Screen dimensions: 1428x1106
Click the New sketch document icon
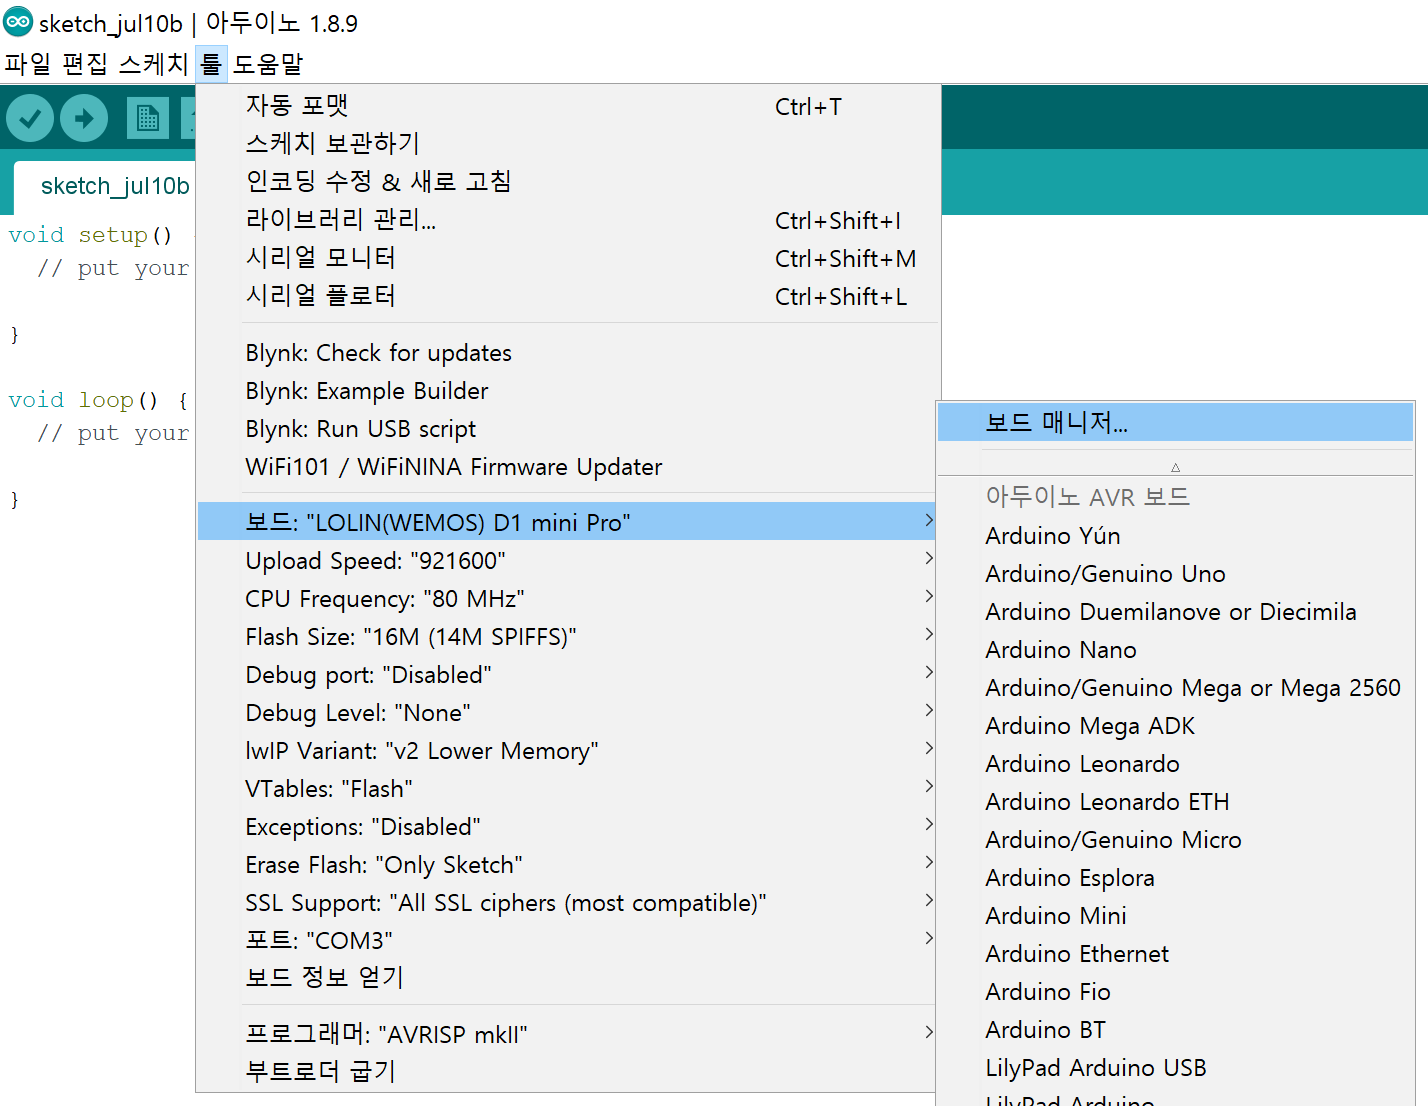[148, 119]
